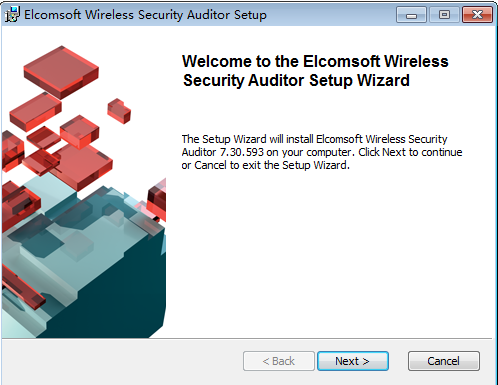The image size is (498, 385).
Task: Maximize the Setup window
Action: coord(444,15)
